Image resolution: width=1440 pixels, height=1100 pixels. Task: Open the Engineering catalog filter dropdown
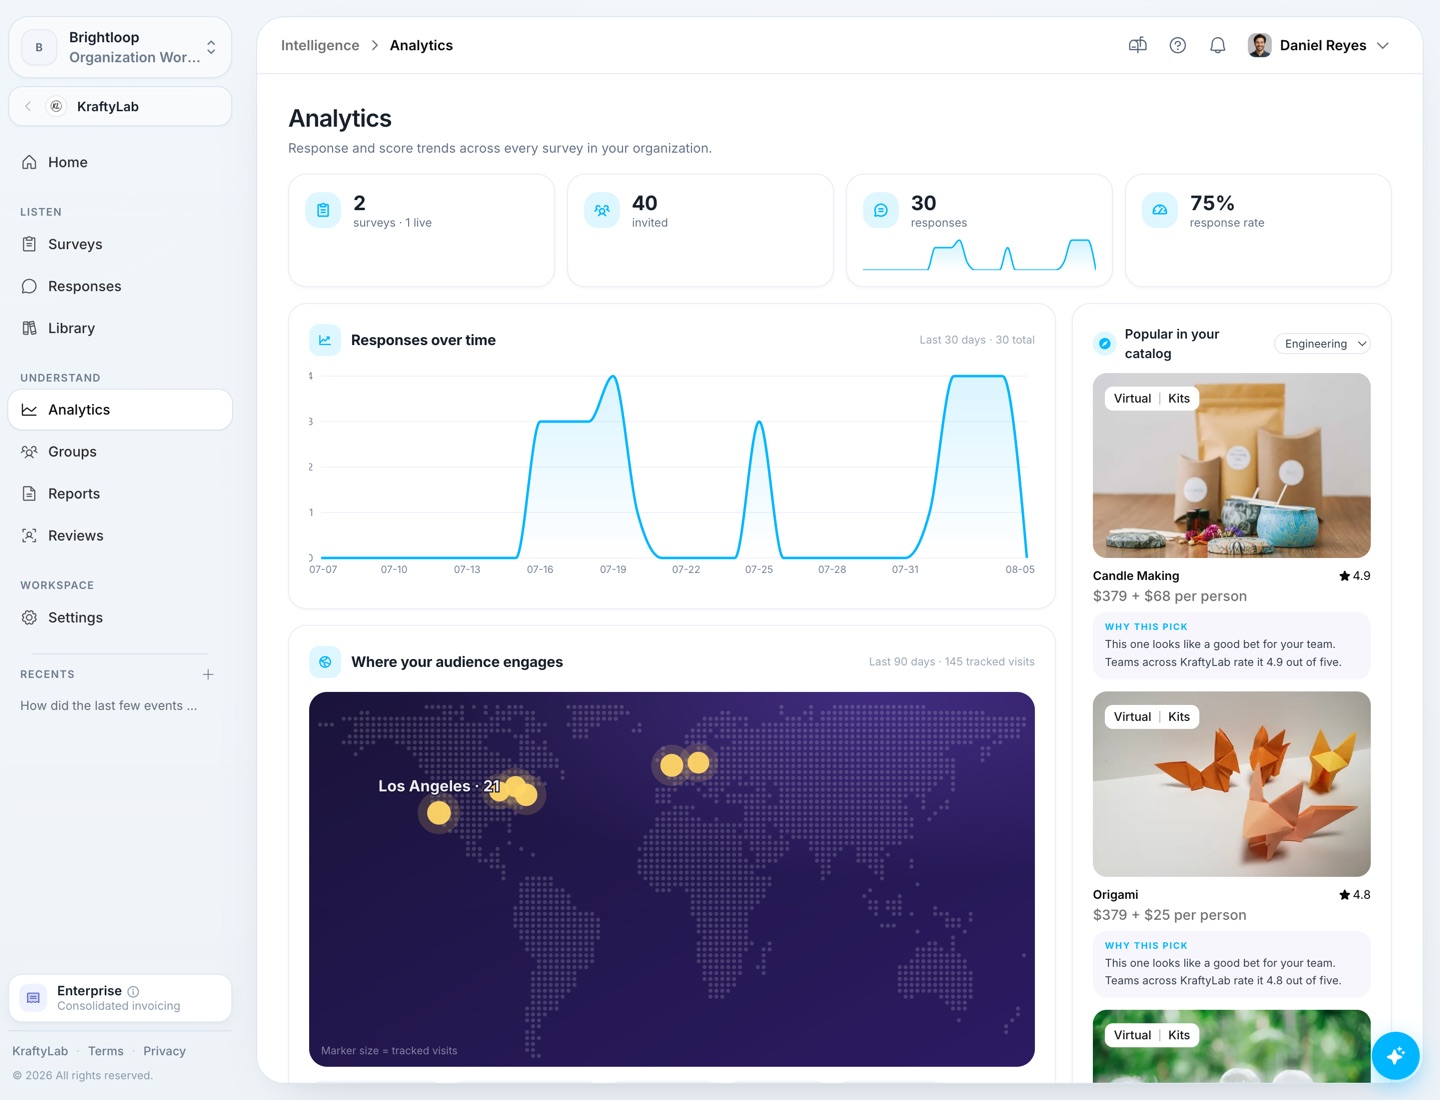click(x=1322, y=344)
